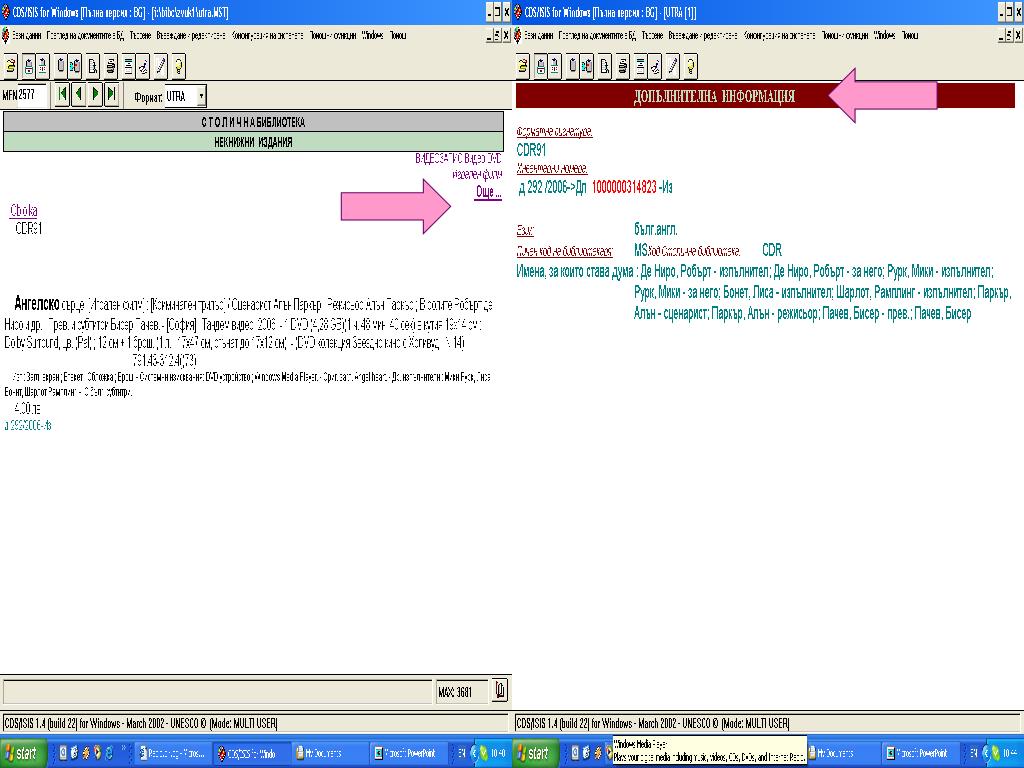Screen dimensions: 1024x768
Task: Click 'Ангелско' bold title text
Action: (37, 304)
